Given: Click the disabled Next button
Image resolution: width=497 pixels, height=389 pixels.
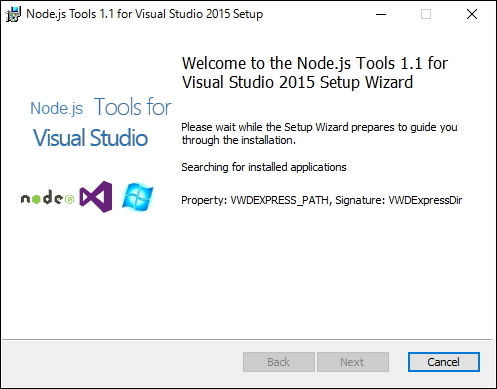Looking at the screenshot, I should point(353,362).
